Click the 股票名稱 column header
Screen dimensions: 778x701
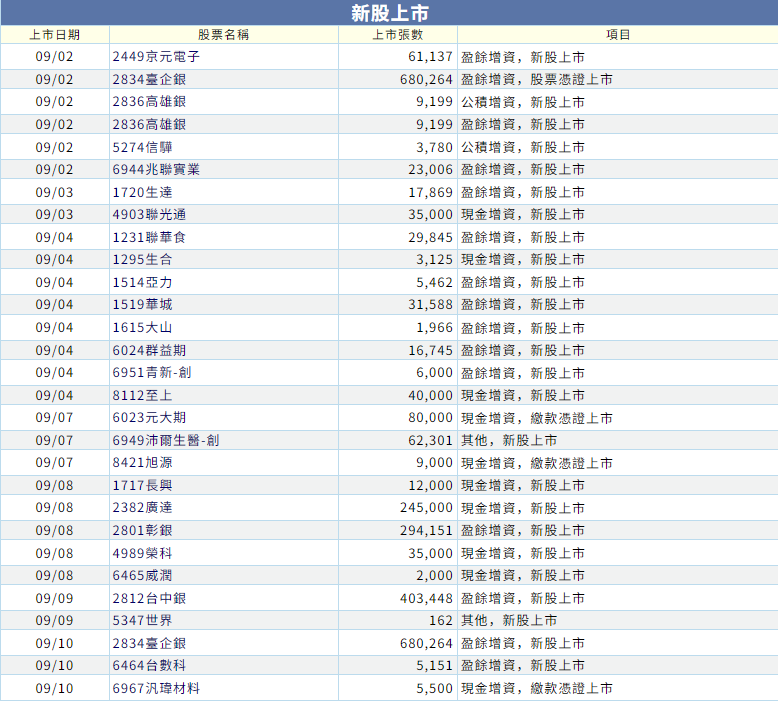pyautogui.click(x=224, y=35)
